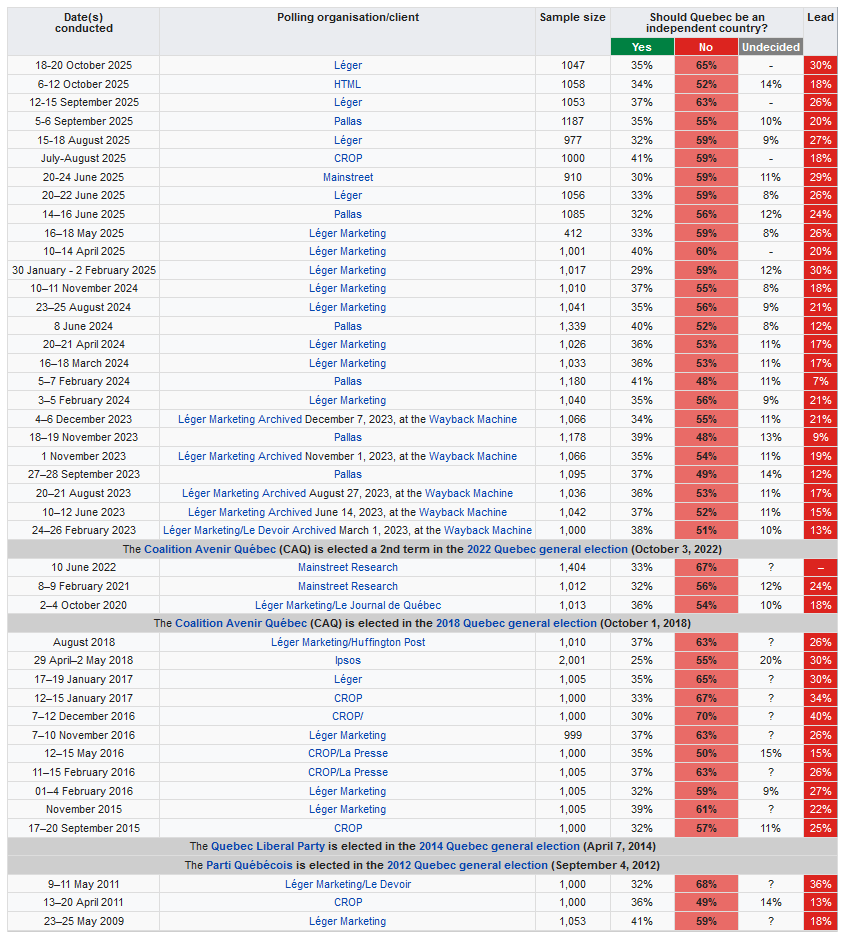Select the 17–20 September 2015 date cell
The width and height of the screenshot is (845, 932).
pos(84,828)
